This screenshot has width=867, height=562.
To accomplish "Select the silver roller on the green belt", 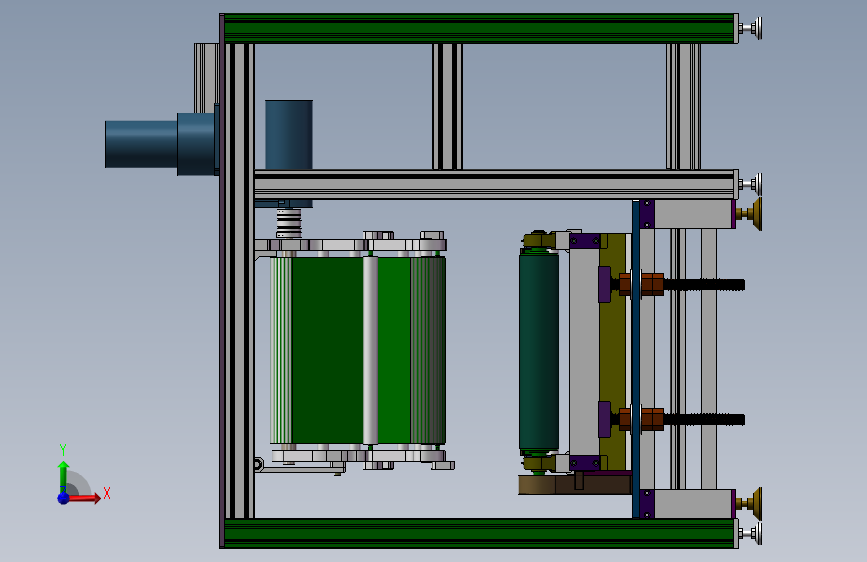I will (370, 350).
